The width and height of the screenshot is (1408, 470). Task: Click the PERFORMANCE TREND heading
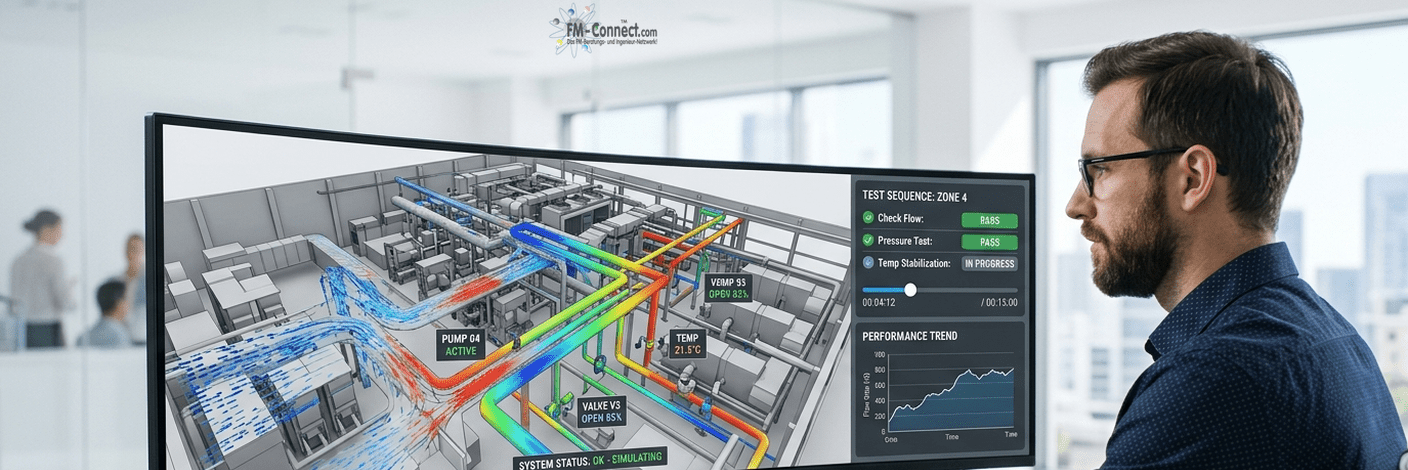910,336
